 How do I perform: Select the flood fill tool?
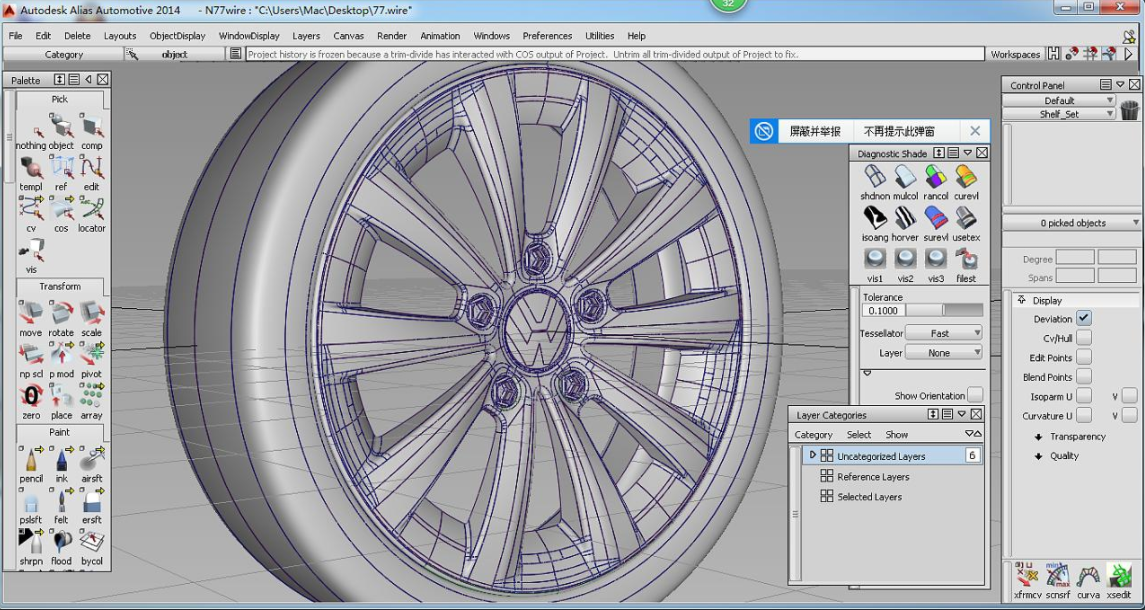pyautogui.click(x=61, y=548)
